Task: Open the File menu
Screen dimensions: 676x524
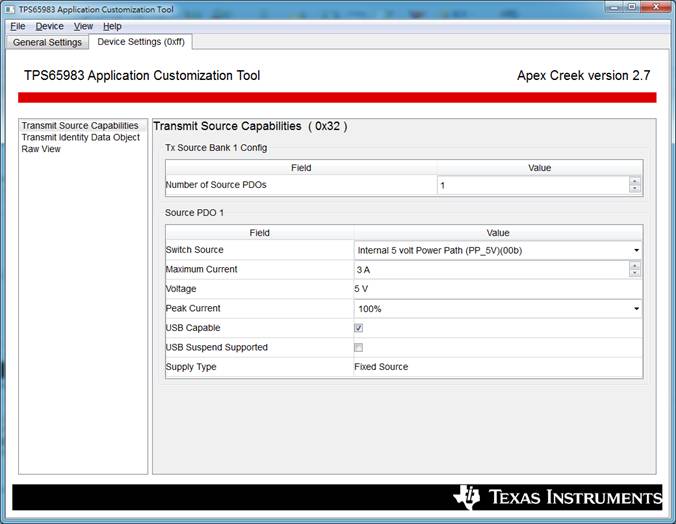Action: point(18,26)
